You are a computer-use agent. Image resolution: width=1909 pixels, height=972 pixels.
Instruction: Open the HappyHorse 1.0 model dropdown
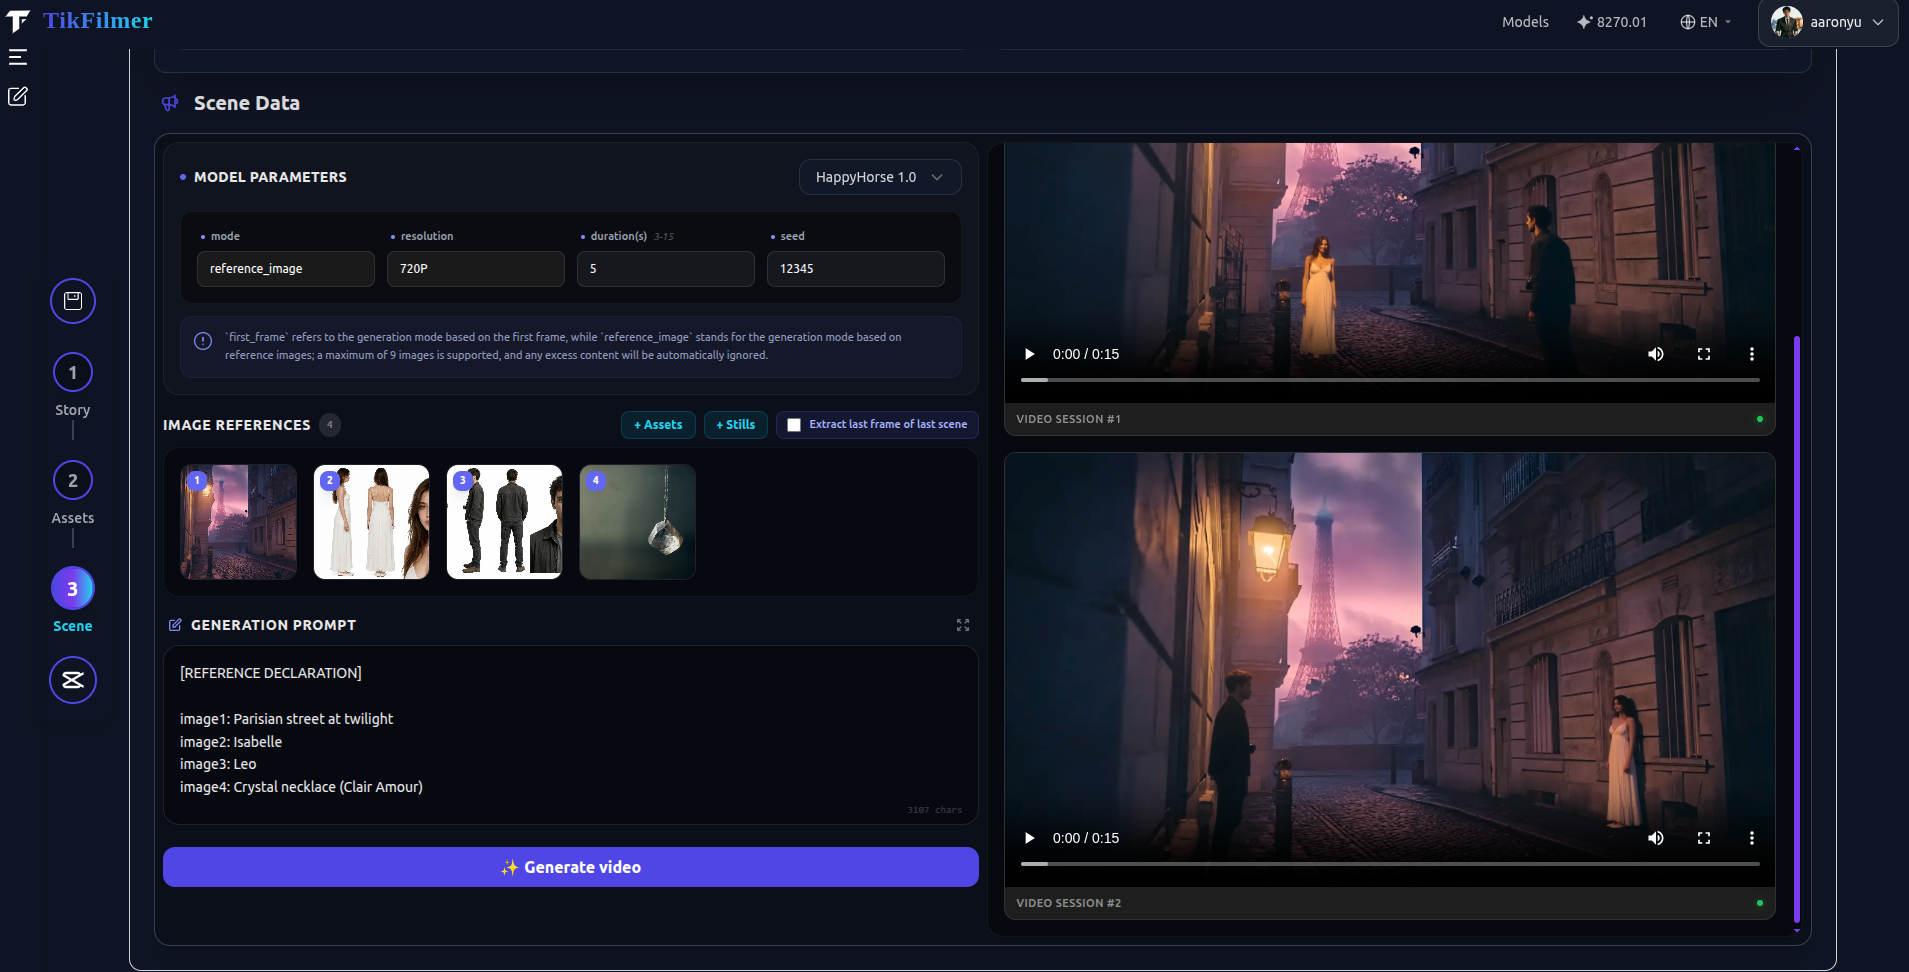tap(880, 177)
